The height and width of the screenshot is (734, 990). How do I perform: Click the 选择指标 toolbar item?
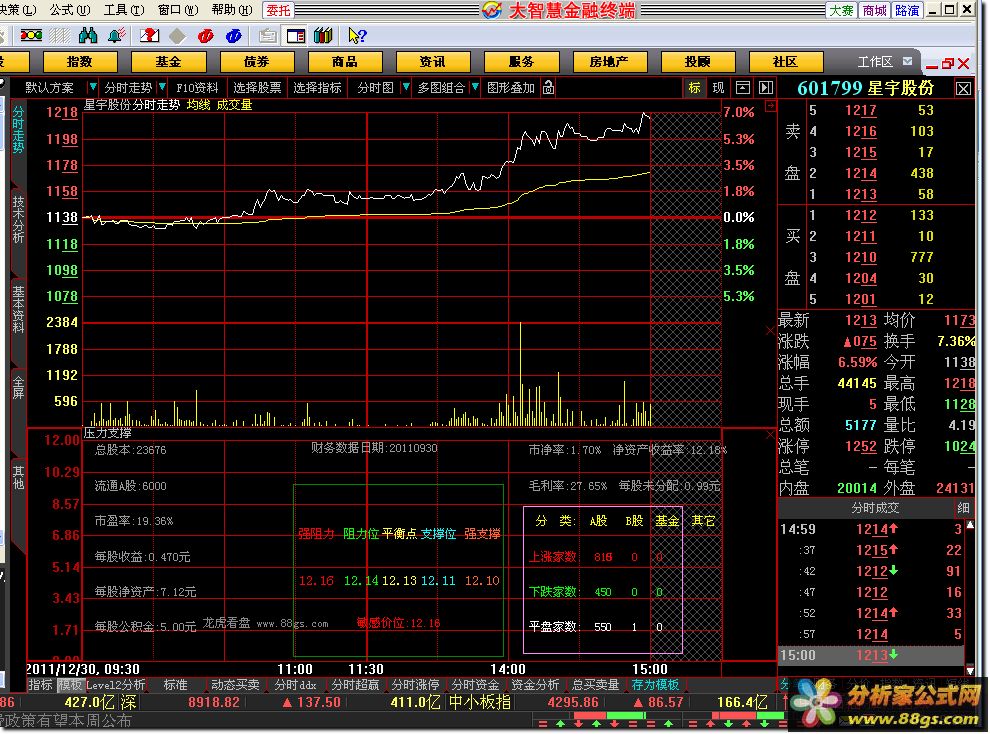(317, 88)
